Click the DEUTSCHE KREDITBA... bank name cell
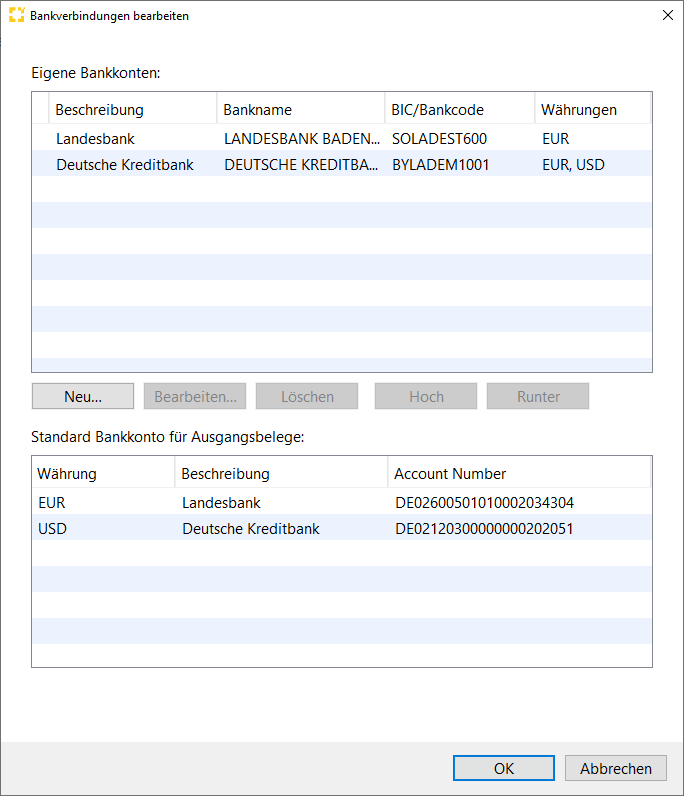Screen dimensions: 684x796 point(301,164)
